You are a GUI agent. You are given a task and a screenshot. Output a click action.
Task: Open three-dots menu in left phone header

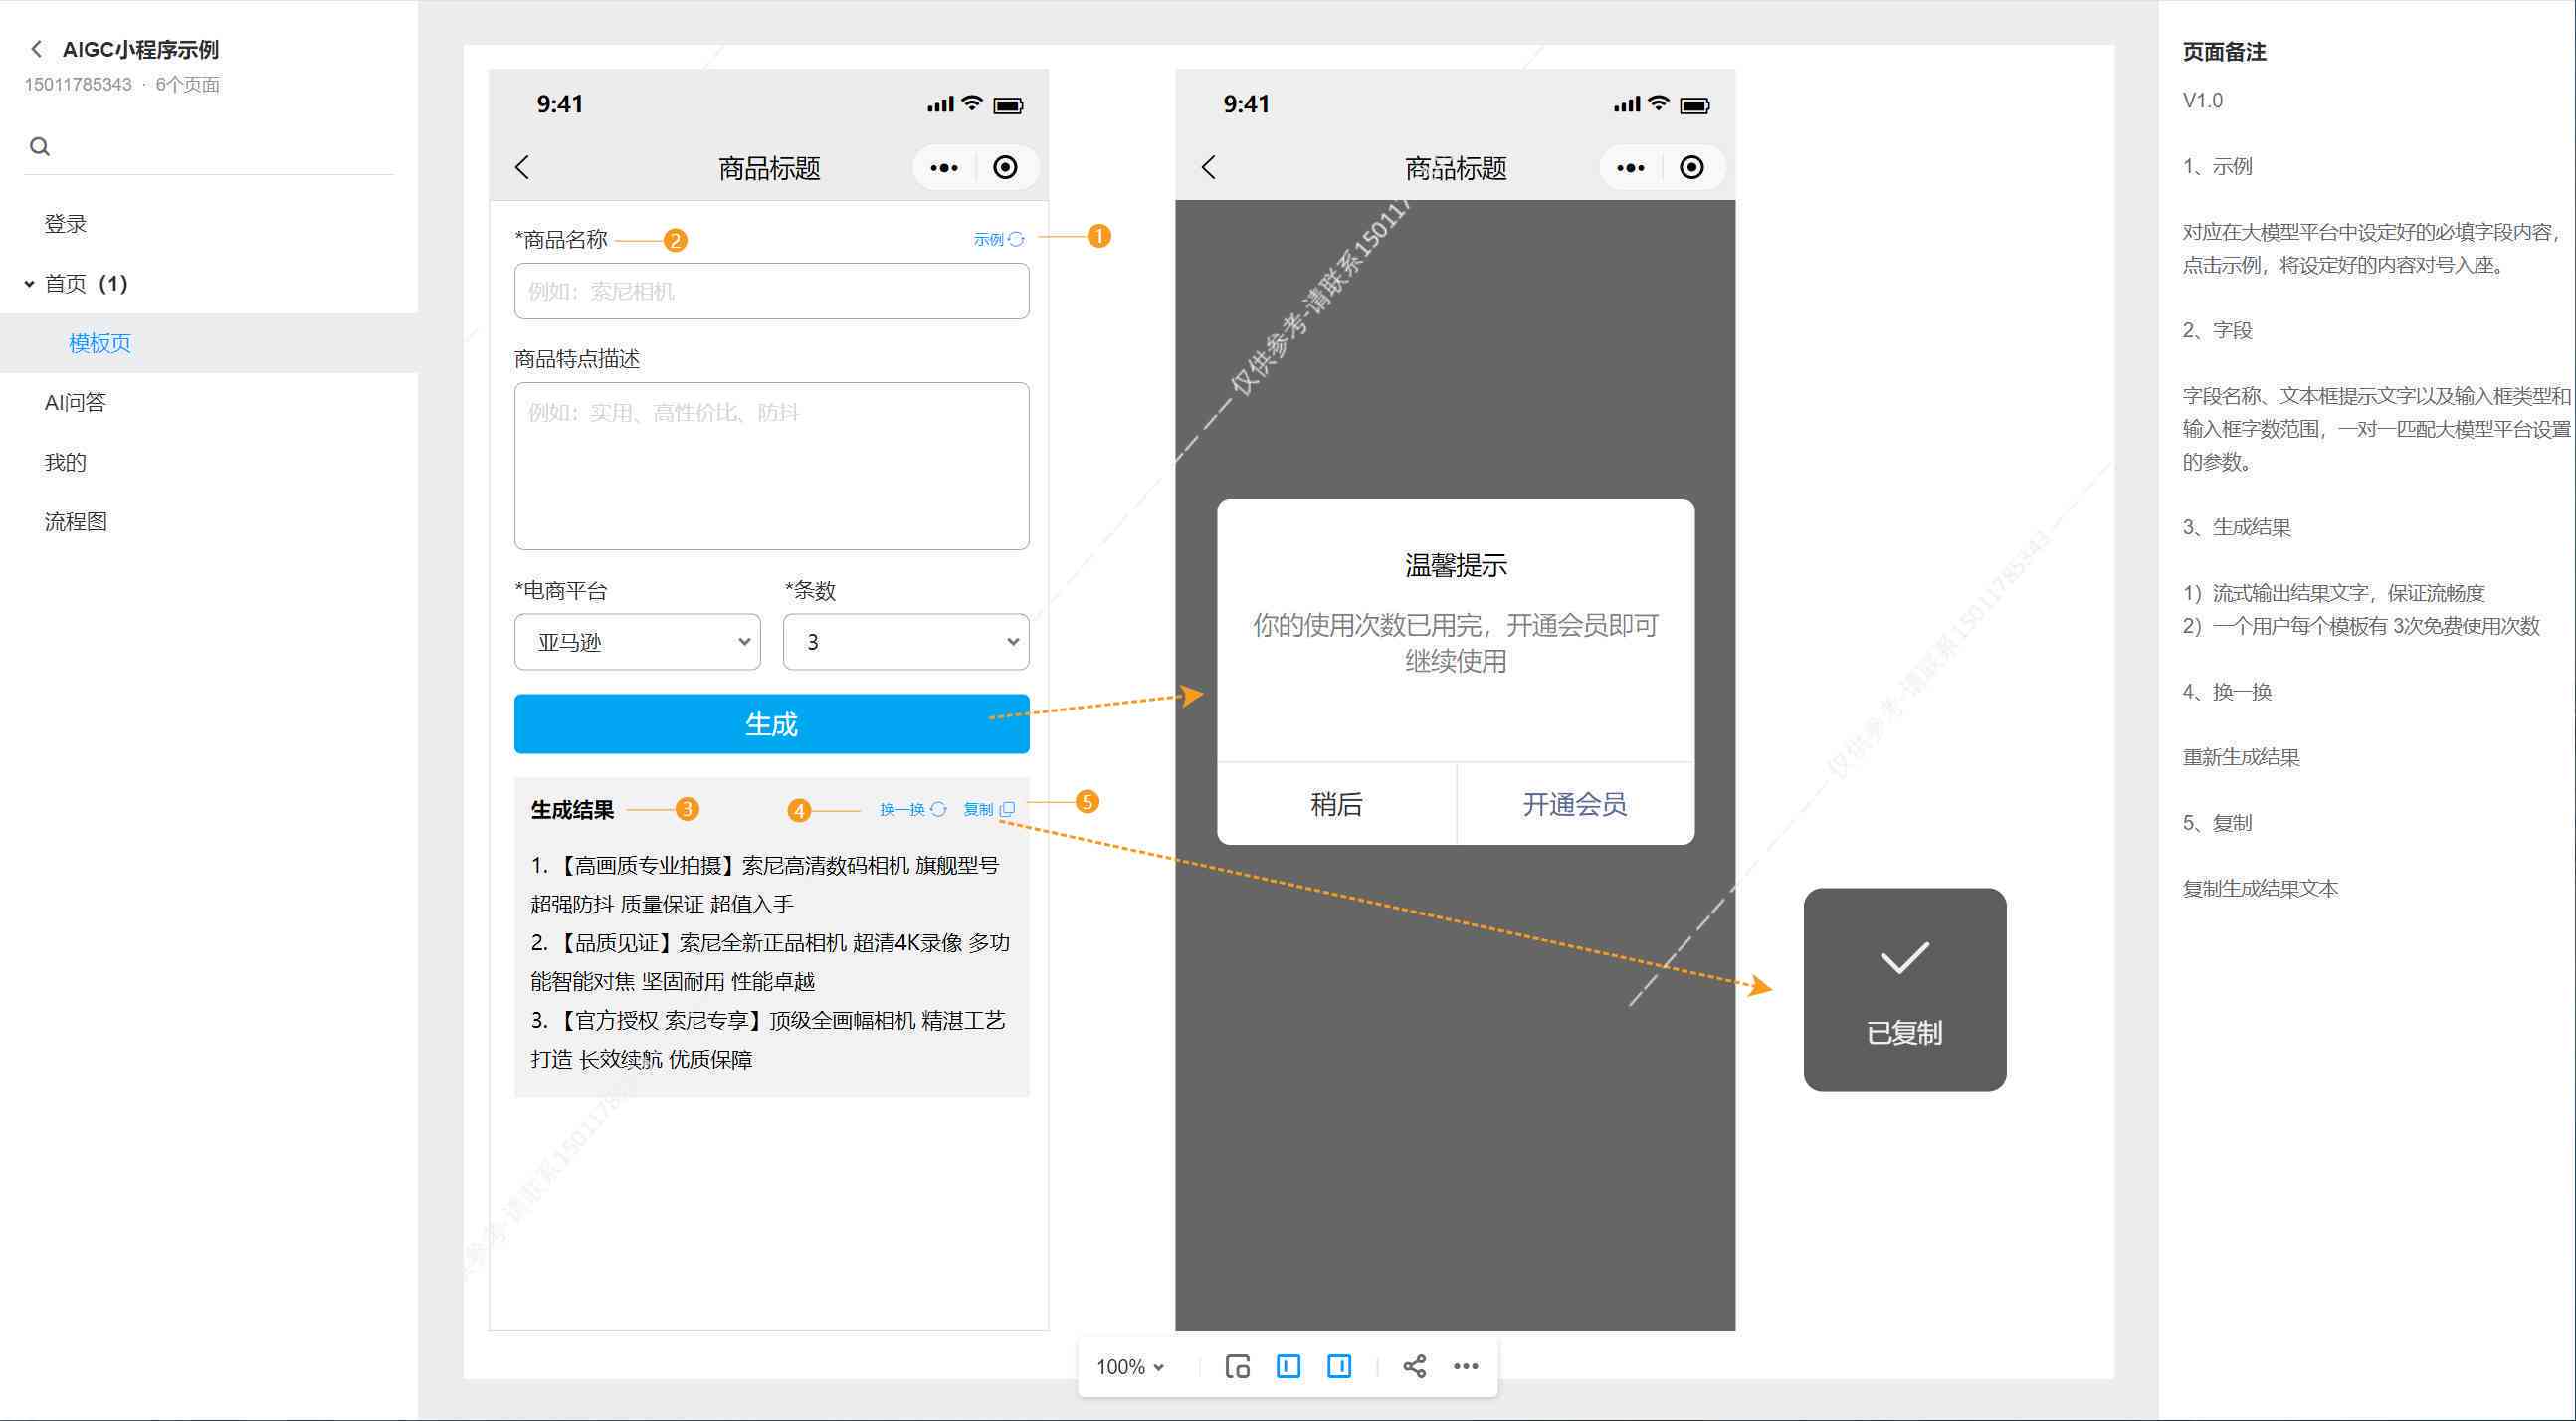tap(944, 168)
